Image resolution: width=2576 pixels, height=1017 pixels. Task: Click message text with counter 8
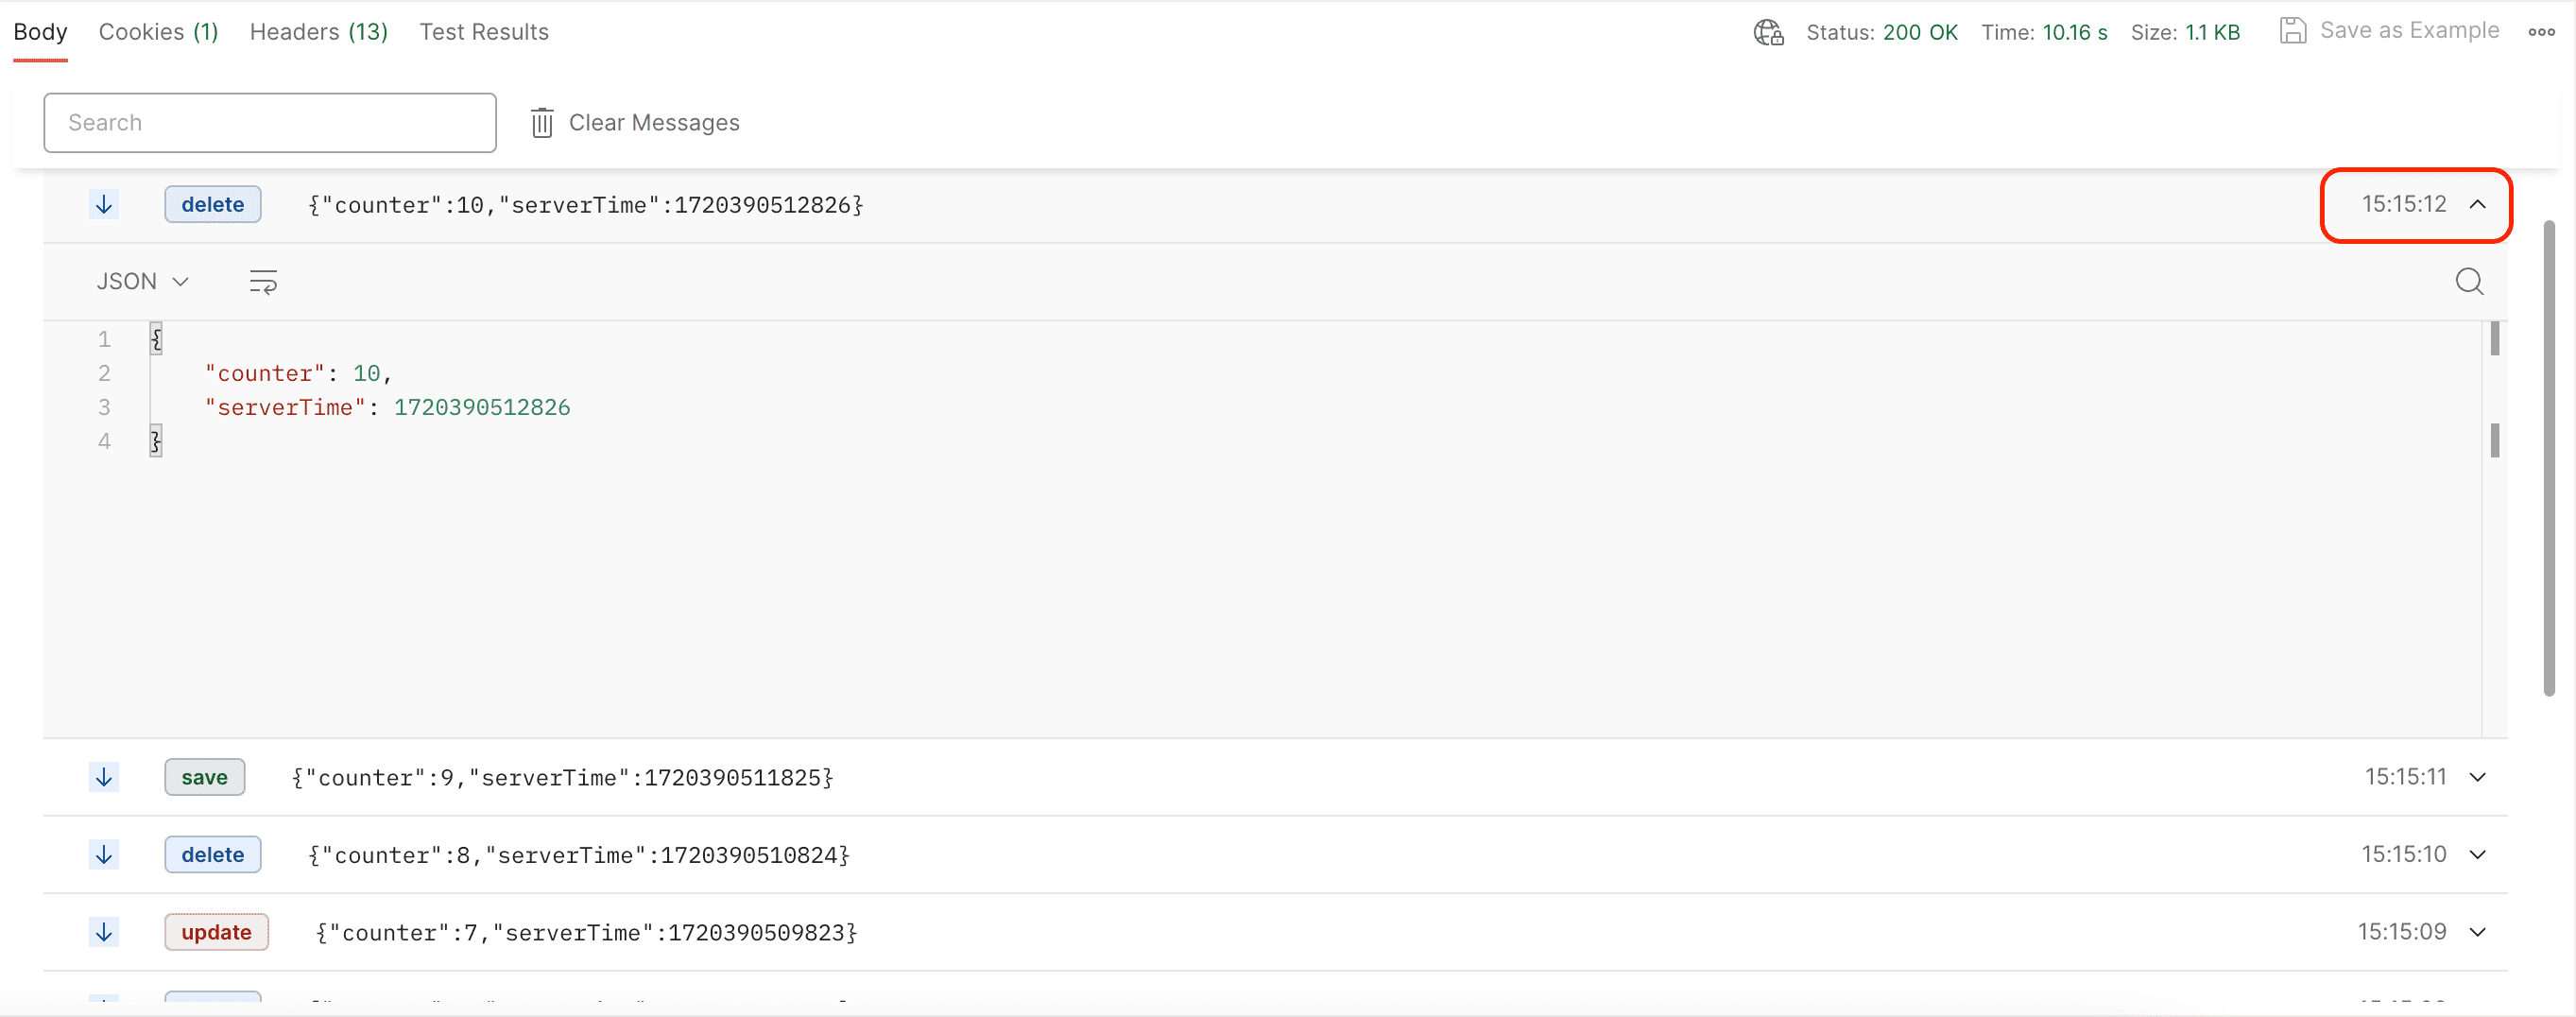tap(578, 855)
